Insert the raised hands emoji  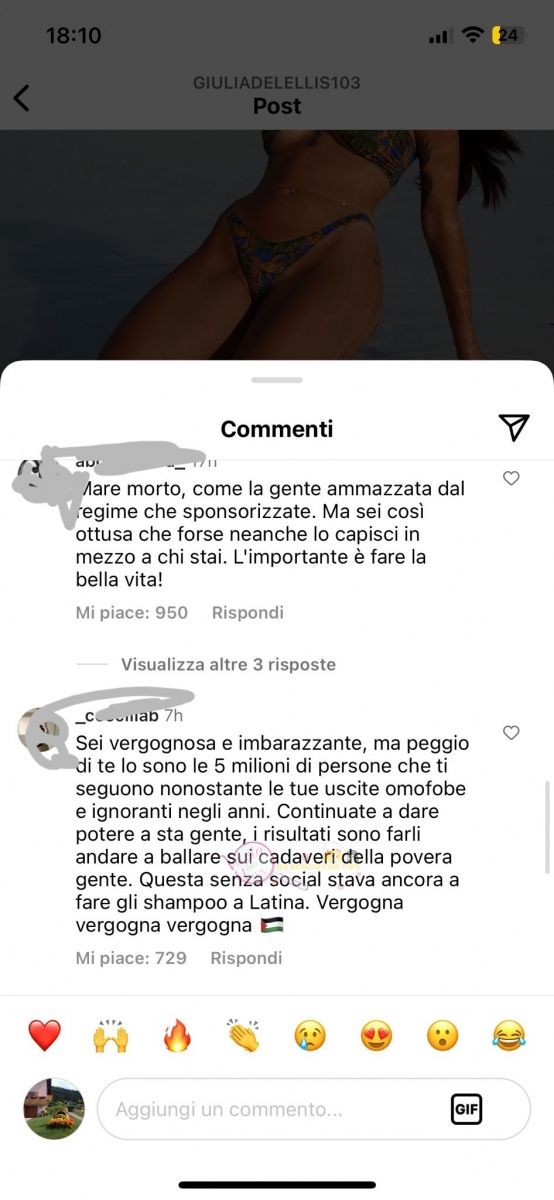(110, 1035)
